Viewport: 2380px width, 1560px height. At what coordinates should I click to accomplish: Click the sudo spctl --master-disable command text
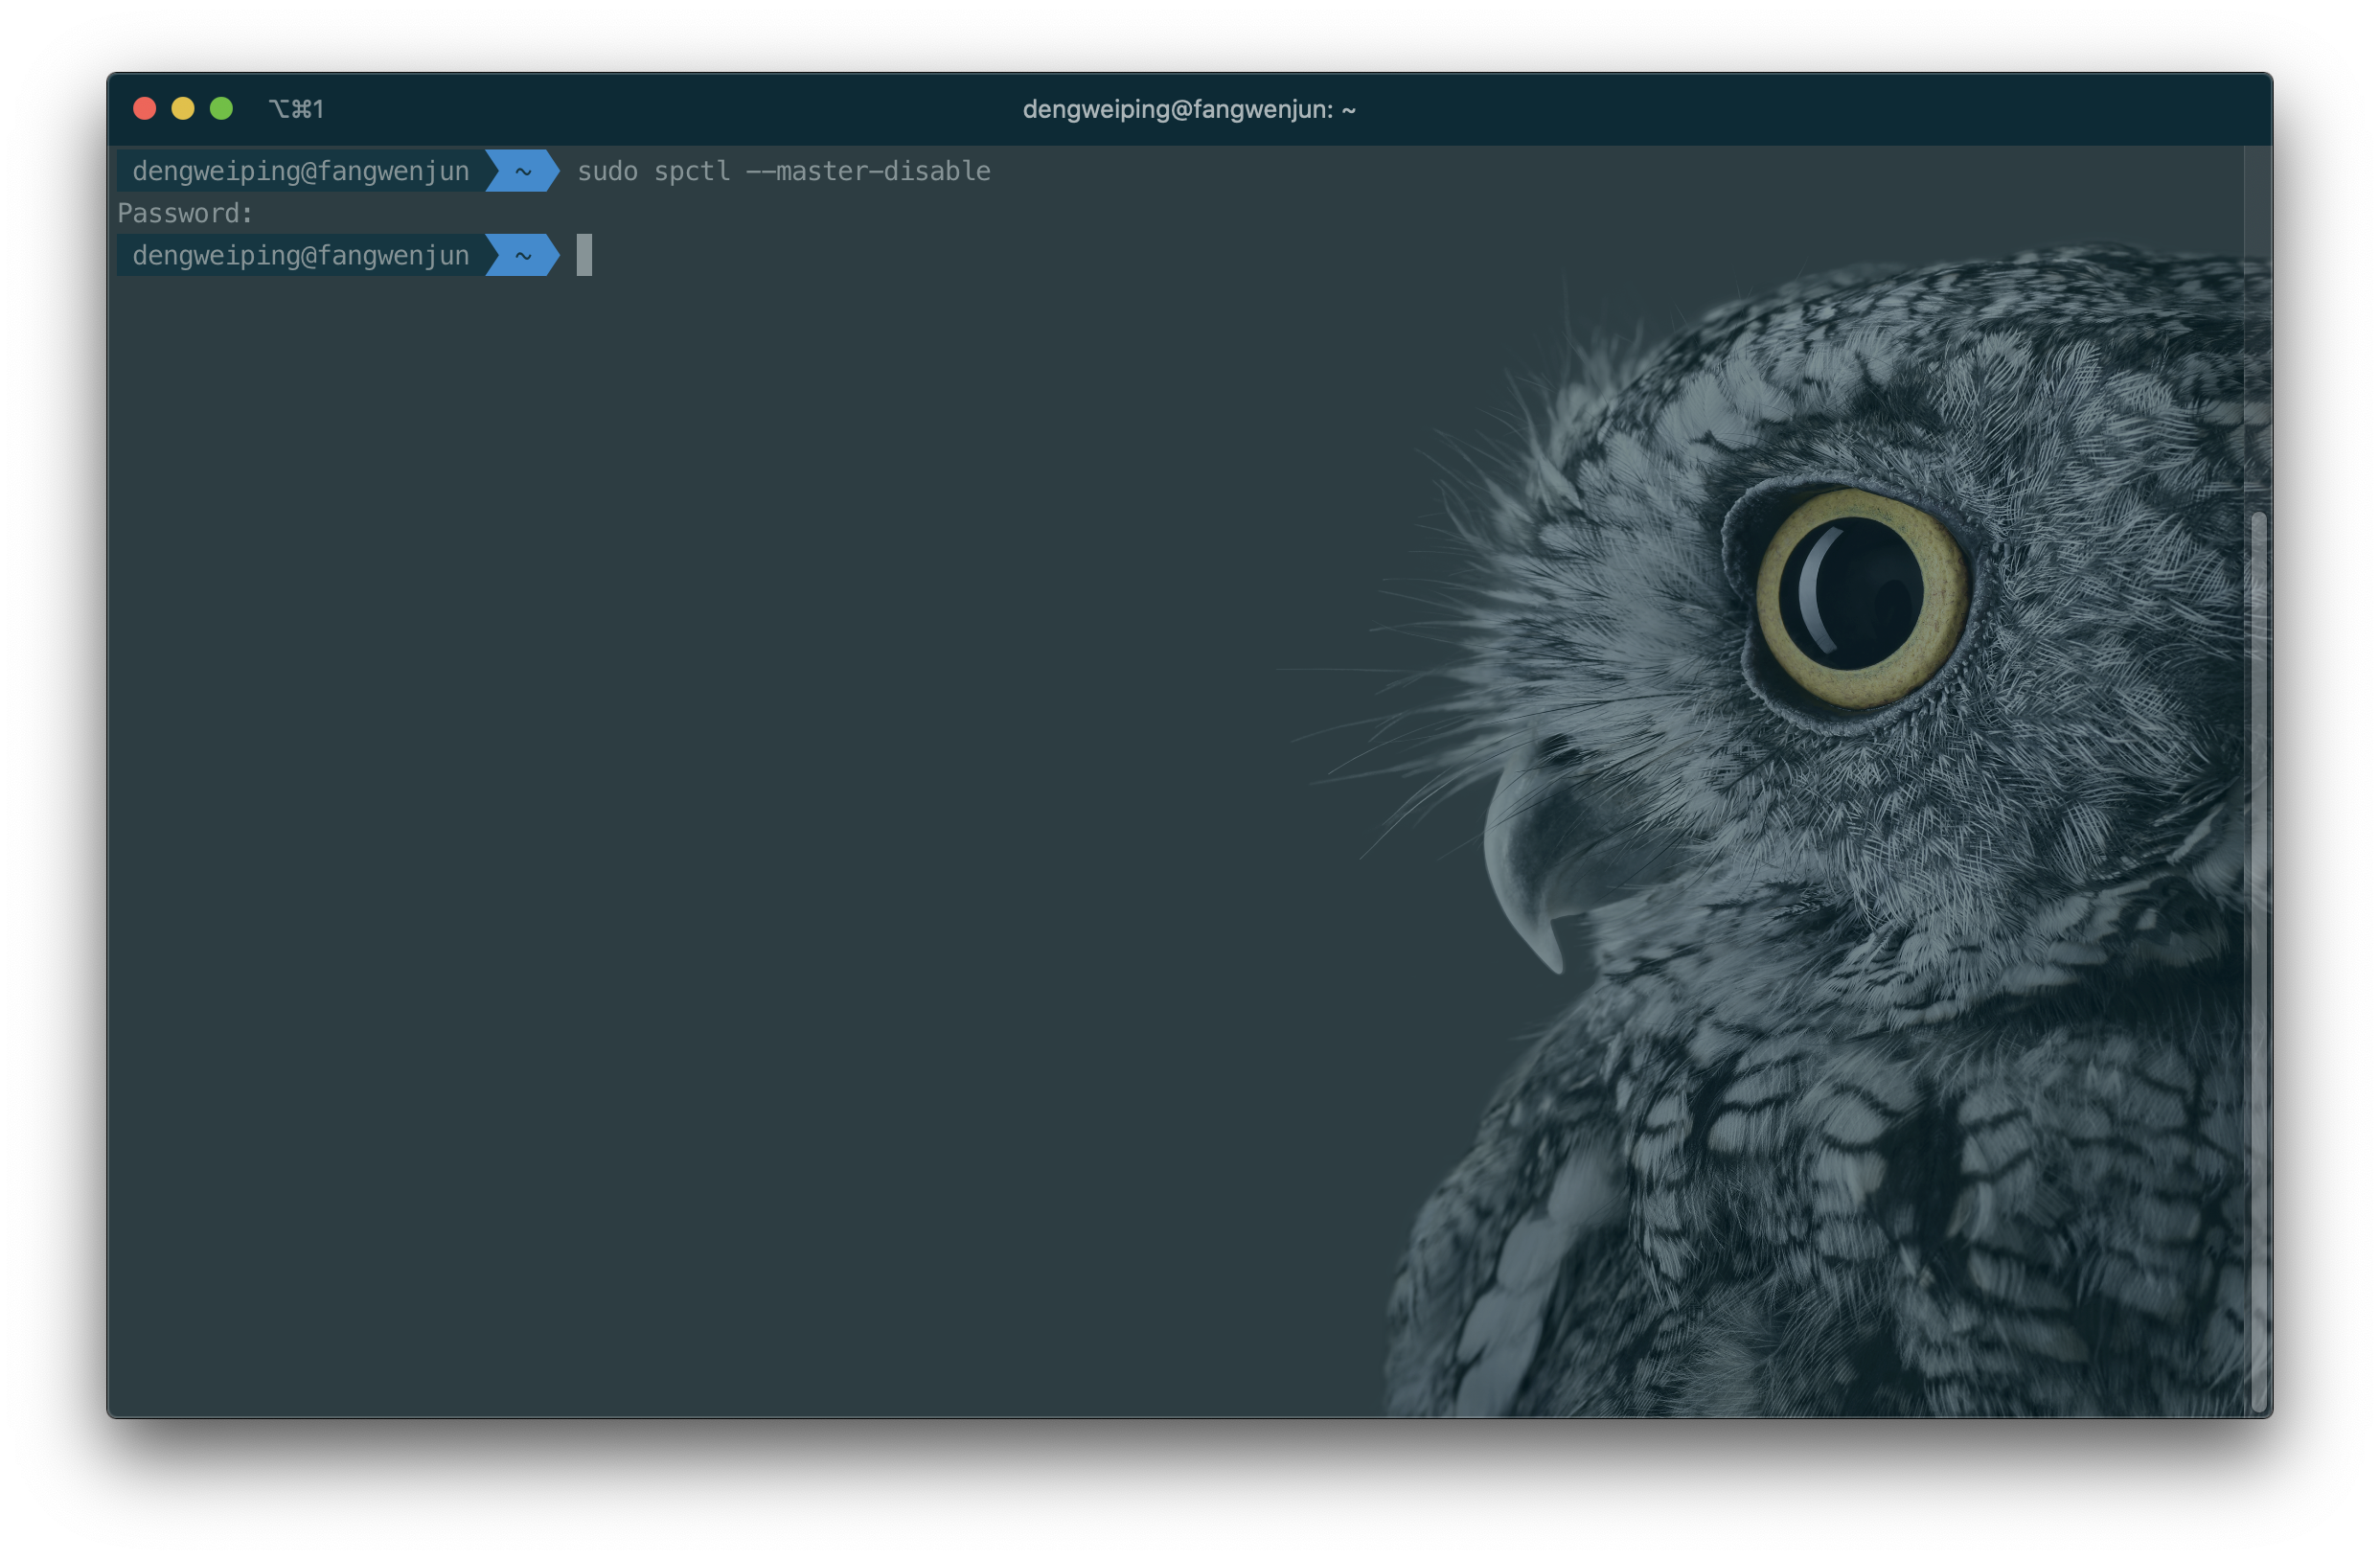[784, 171]
